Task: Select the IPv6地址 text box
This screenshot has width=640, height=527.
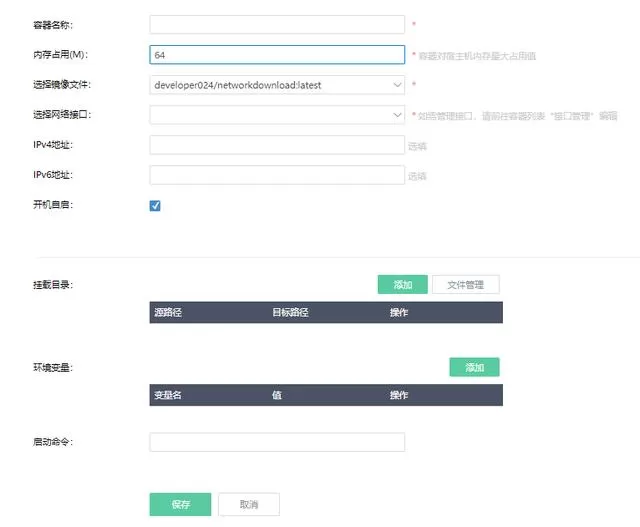Action: tap(277, 175)
